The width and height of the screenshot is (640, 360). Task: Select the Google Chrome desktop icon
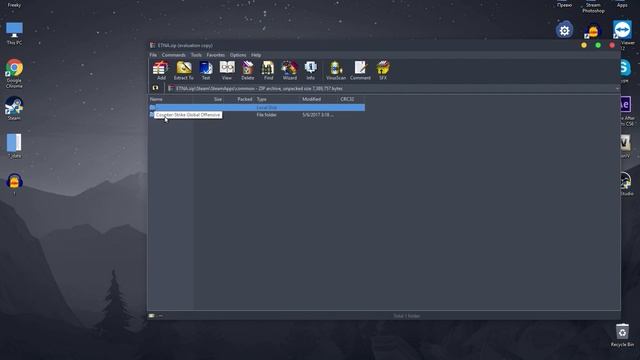pyautogui.click(x=14, y=73)
